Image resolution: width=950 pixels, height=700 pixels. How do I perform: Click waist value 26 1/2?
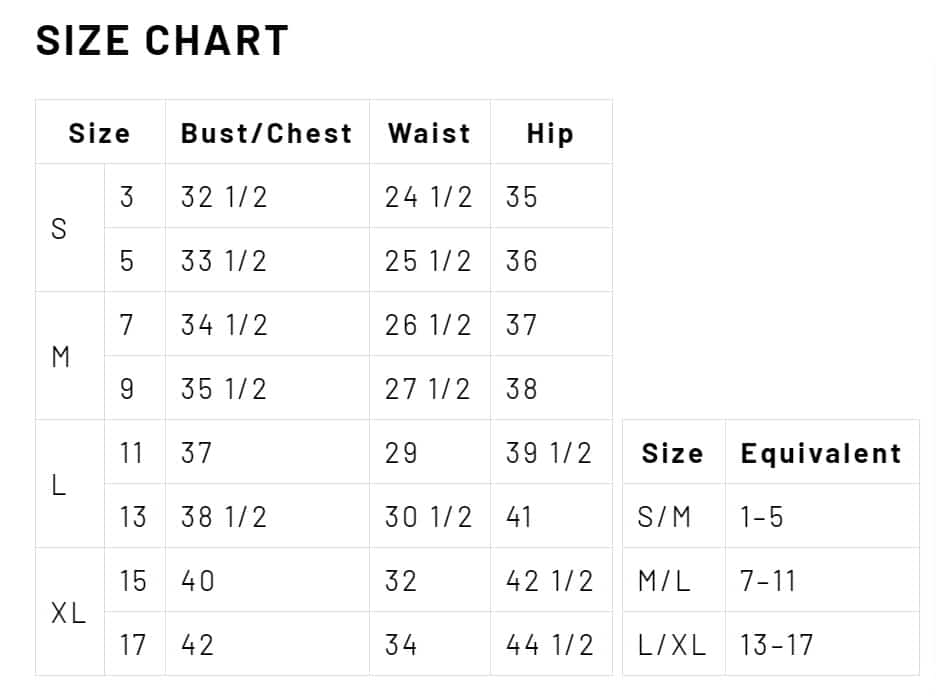click(x=428, y=325)
